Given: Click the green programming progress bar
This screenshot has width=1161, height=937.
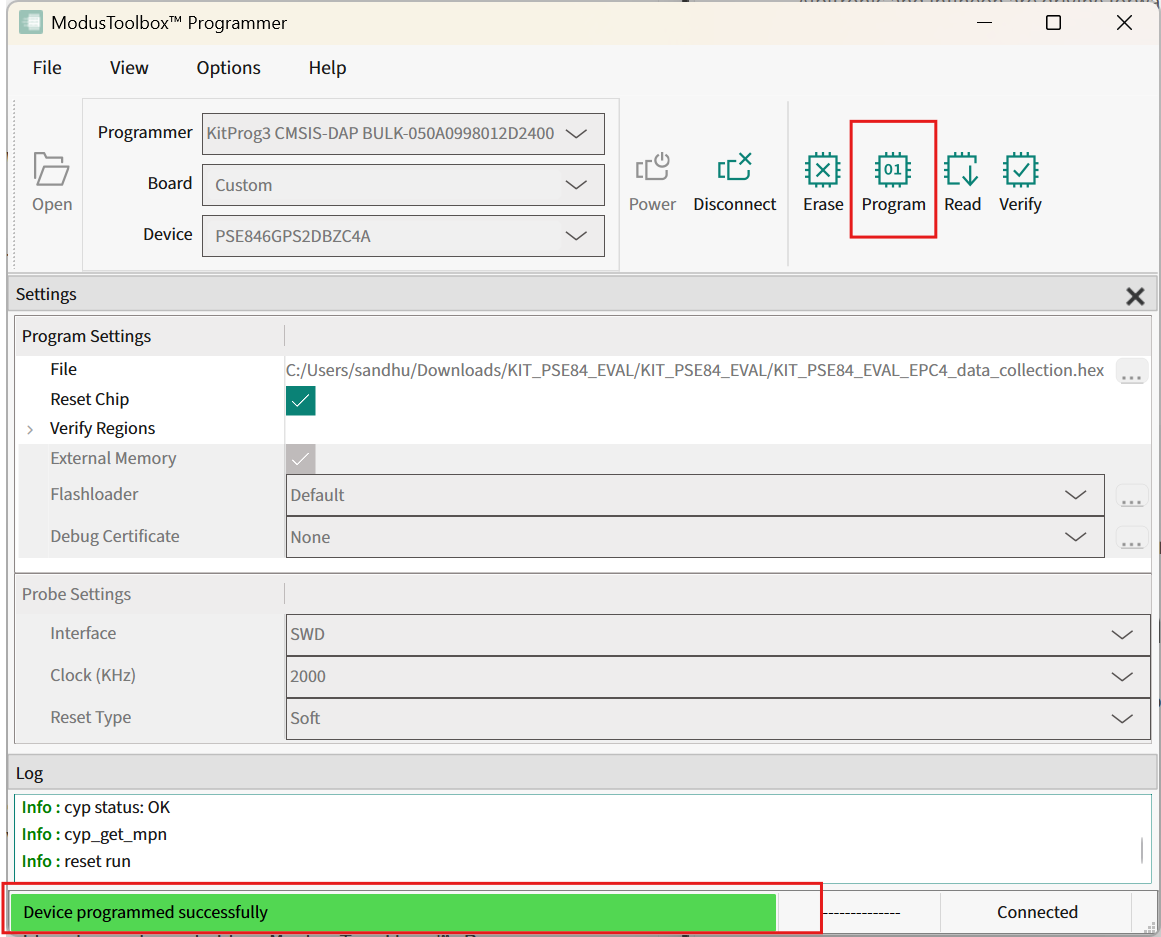Looking at the screenshot, I should click(392, 912).
